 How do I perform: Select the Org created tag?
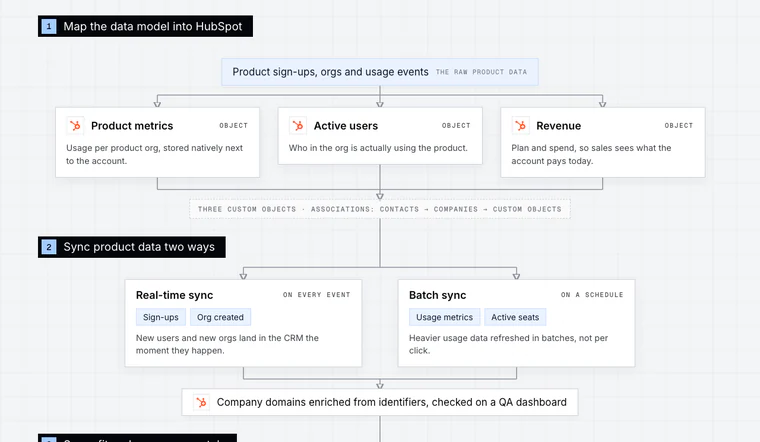tap(221, 317)
